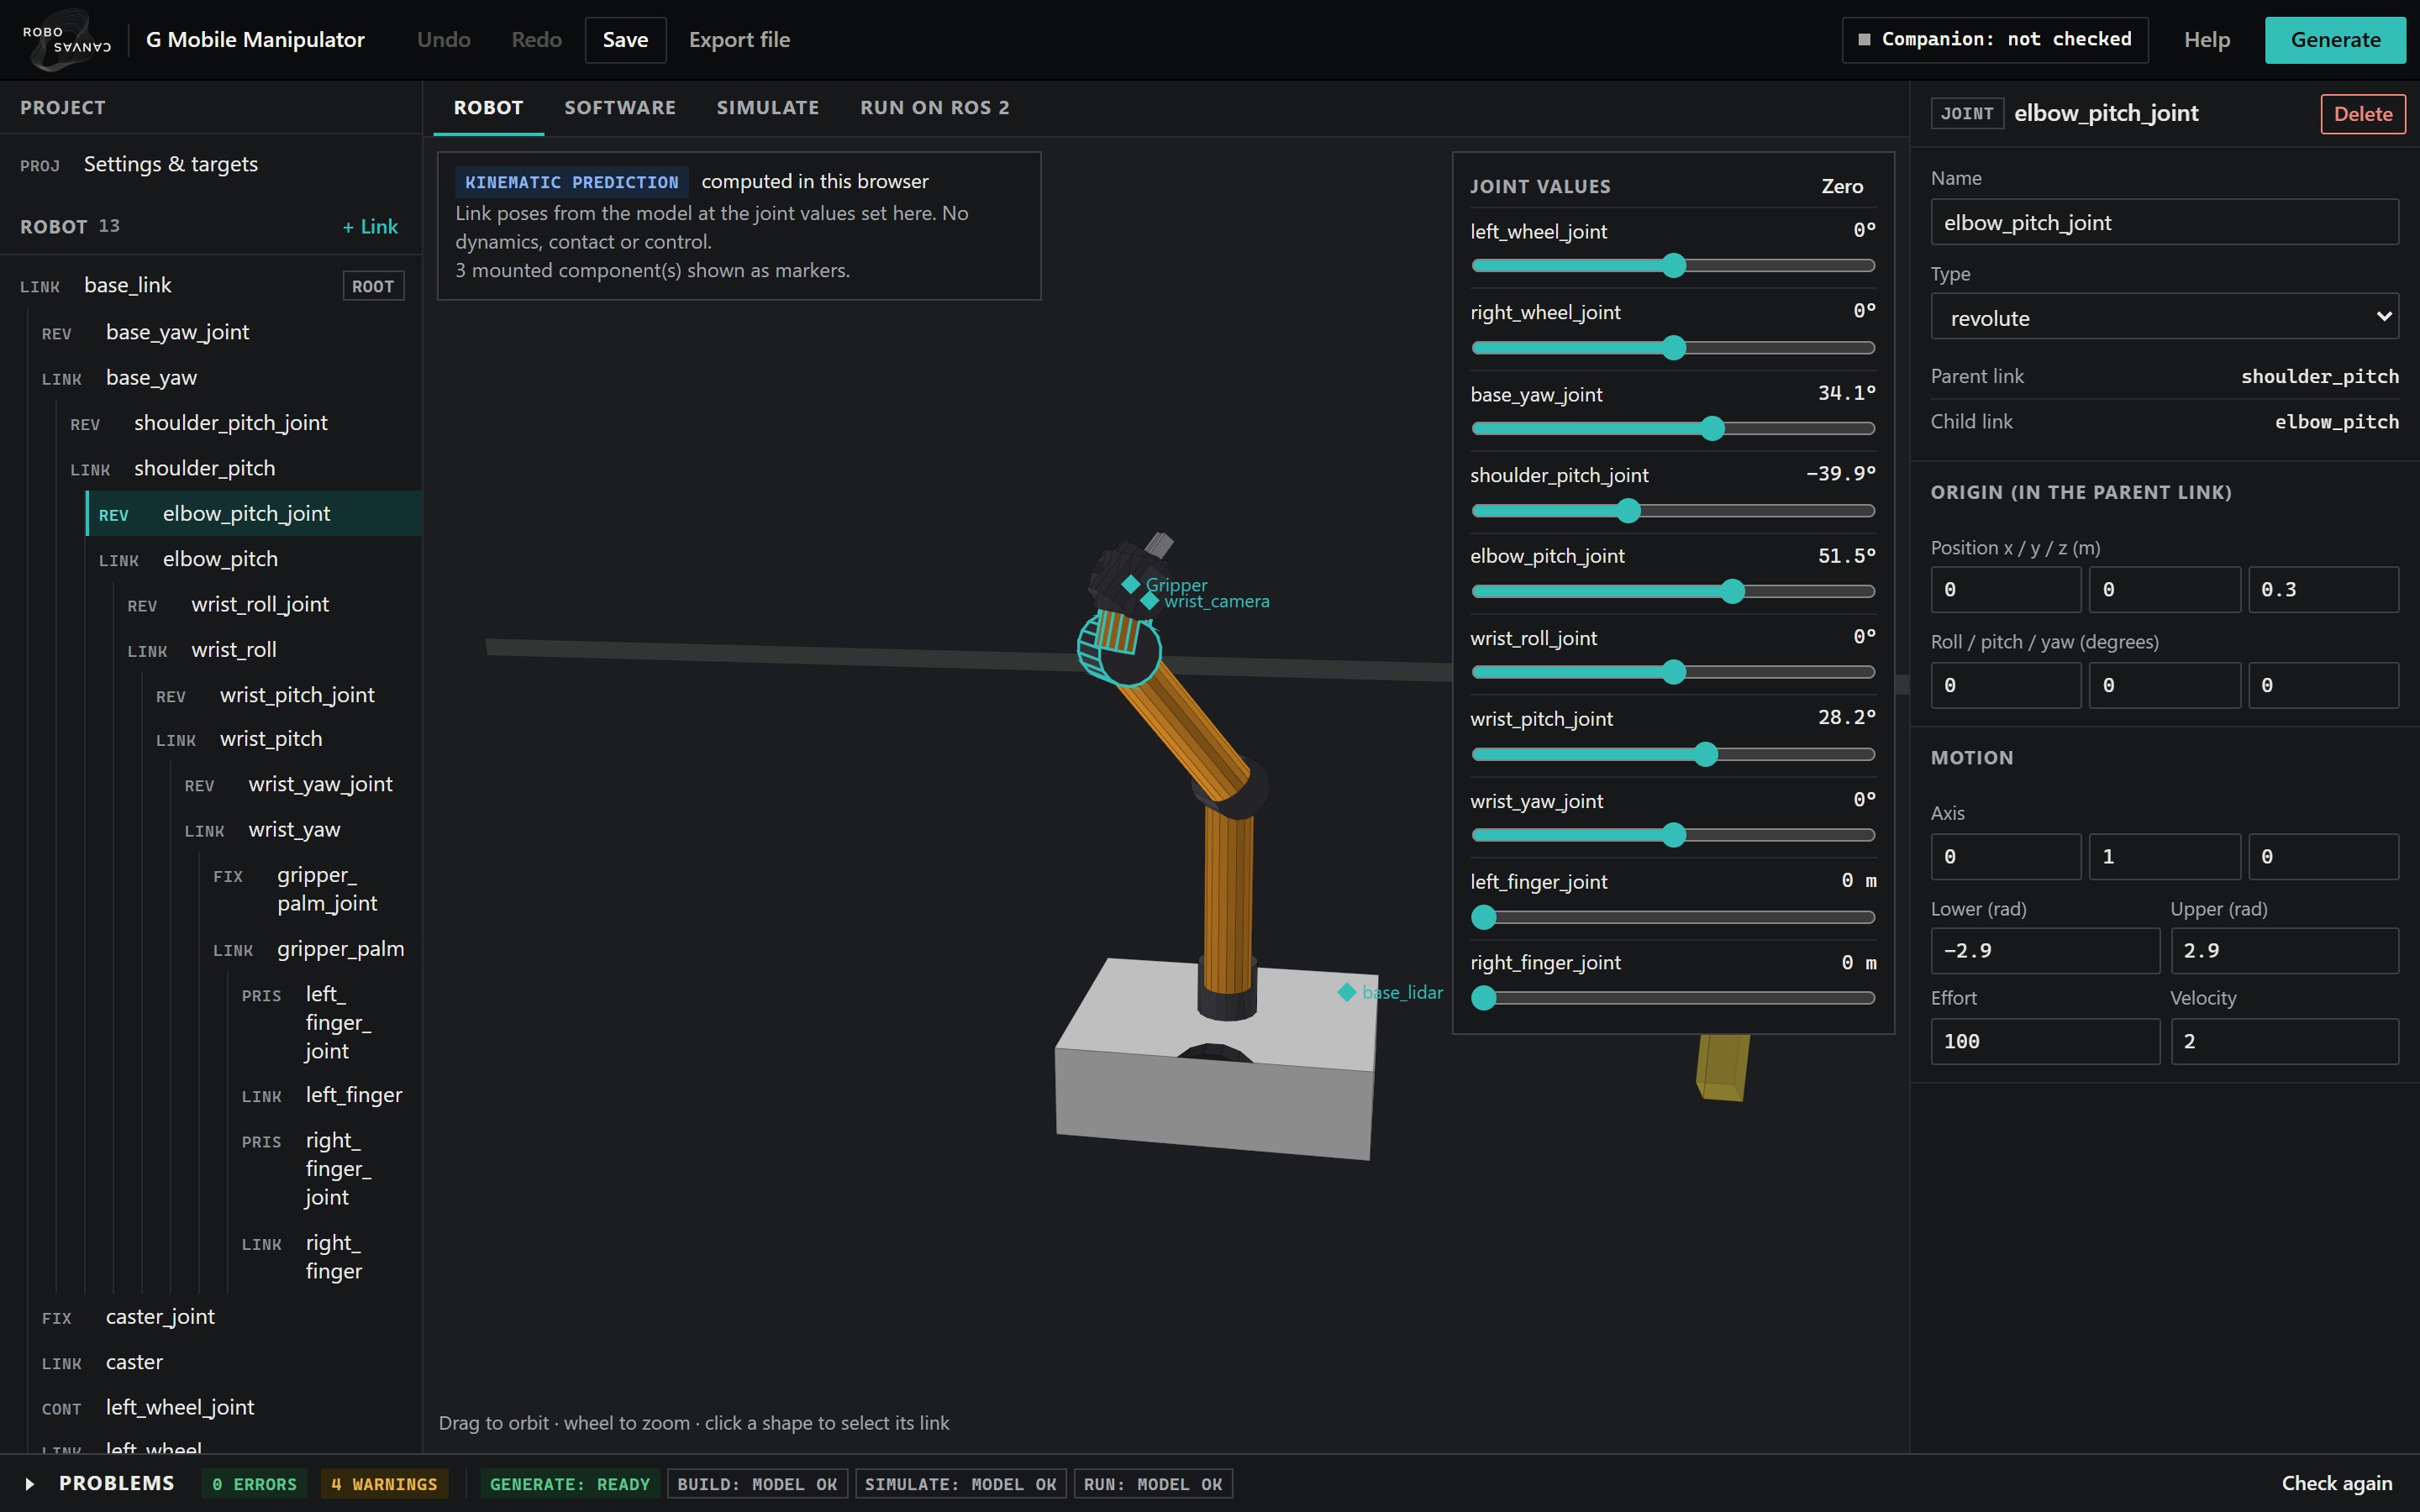
Task: Click the 0 ERRORS badge
Action: click(x=254, y=1484)
